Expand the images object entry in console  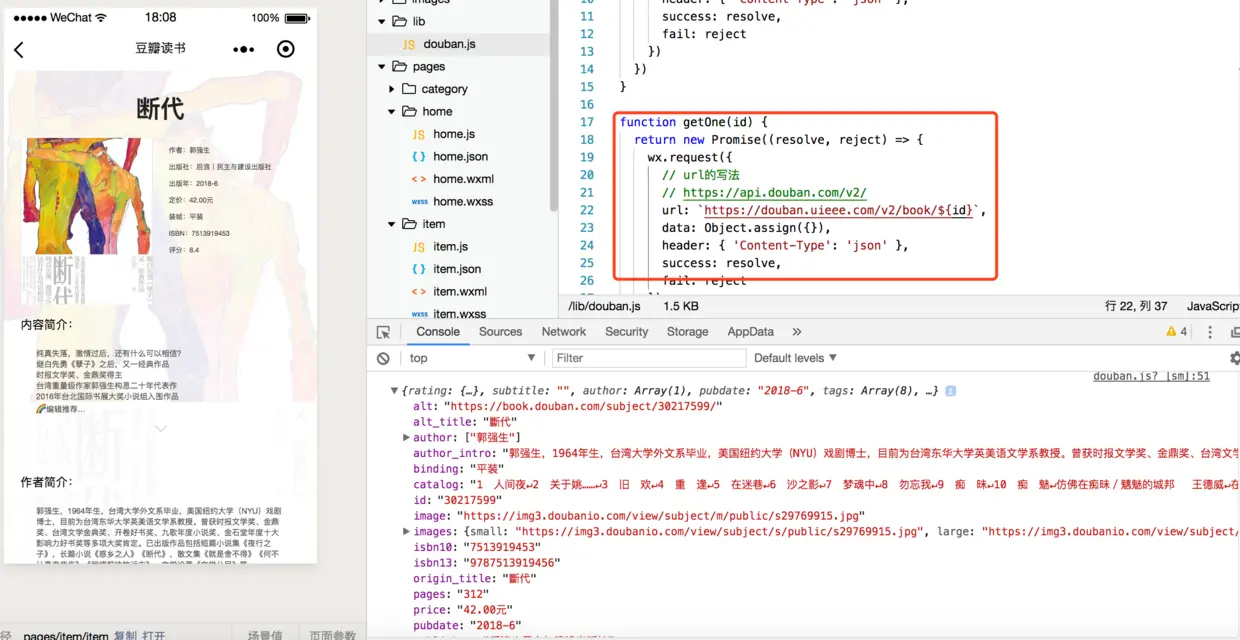point(406,532)
